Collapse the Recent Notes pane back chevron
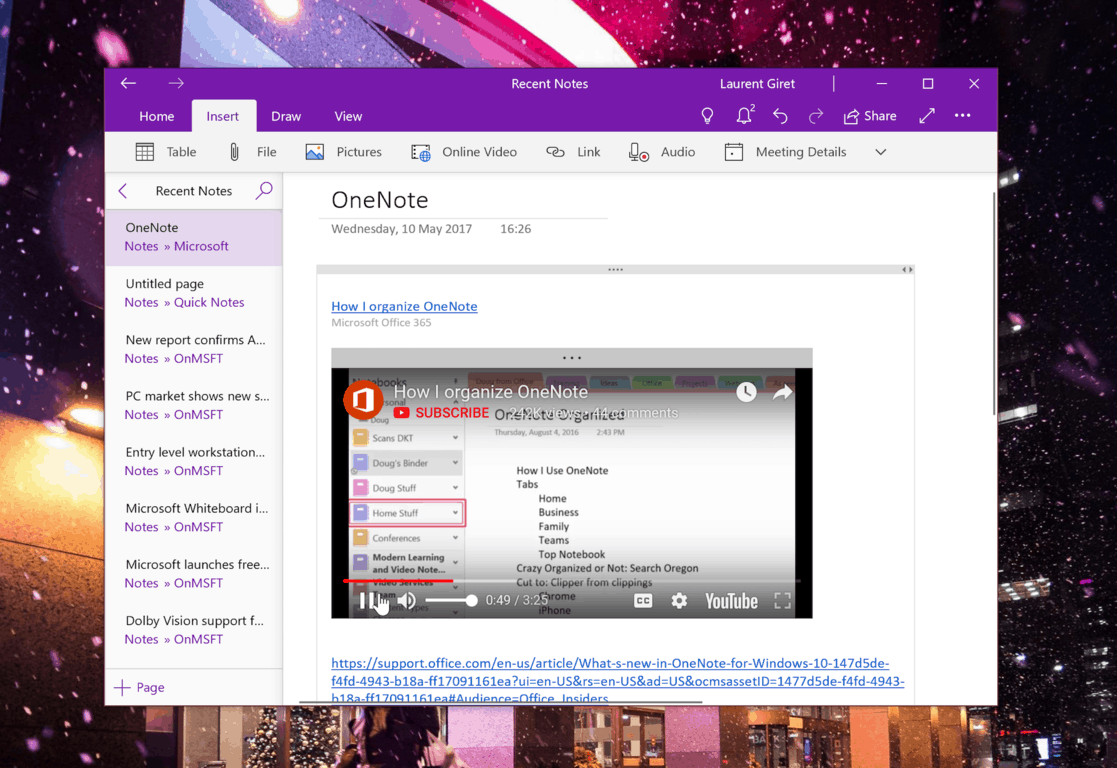The image size is (1117, 768). tap(123, 191)
